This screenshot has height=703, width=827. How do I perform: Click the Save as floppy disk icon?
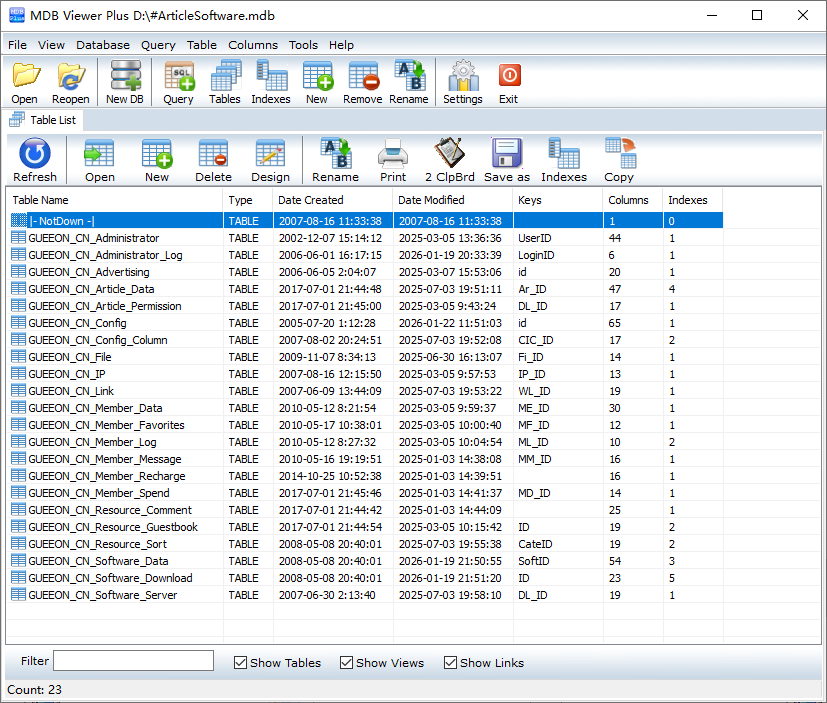click(507, 160)
